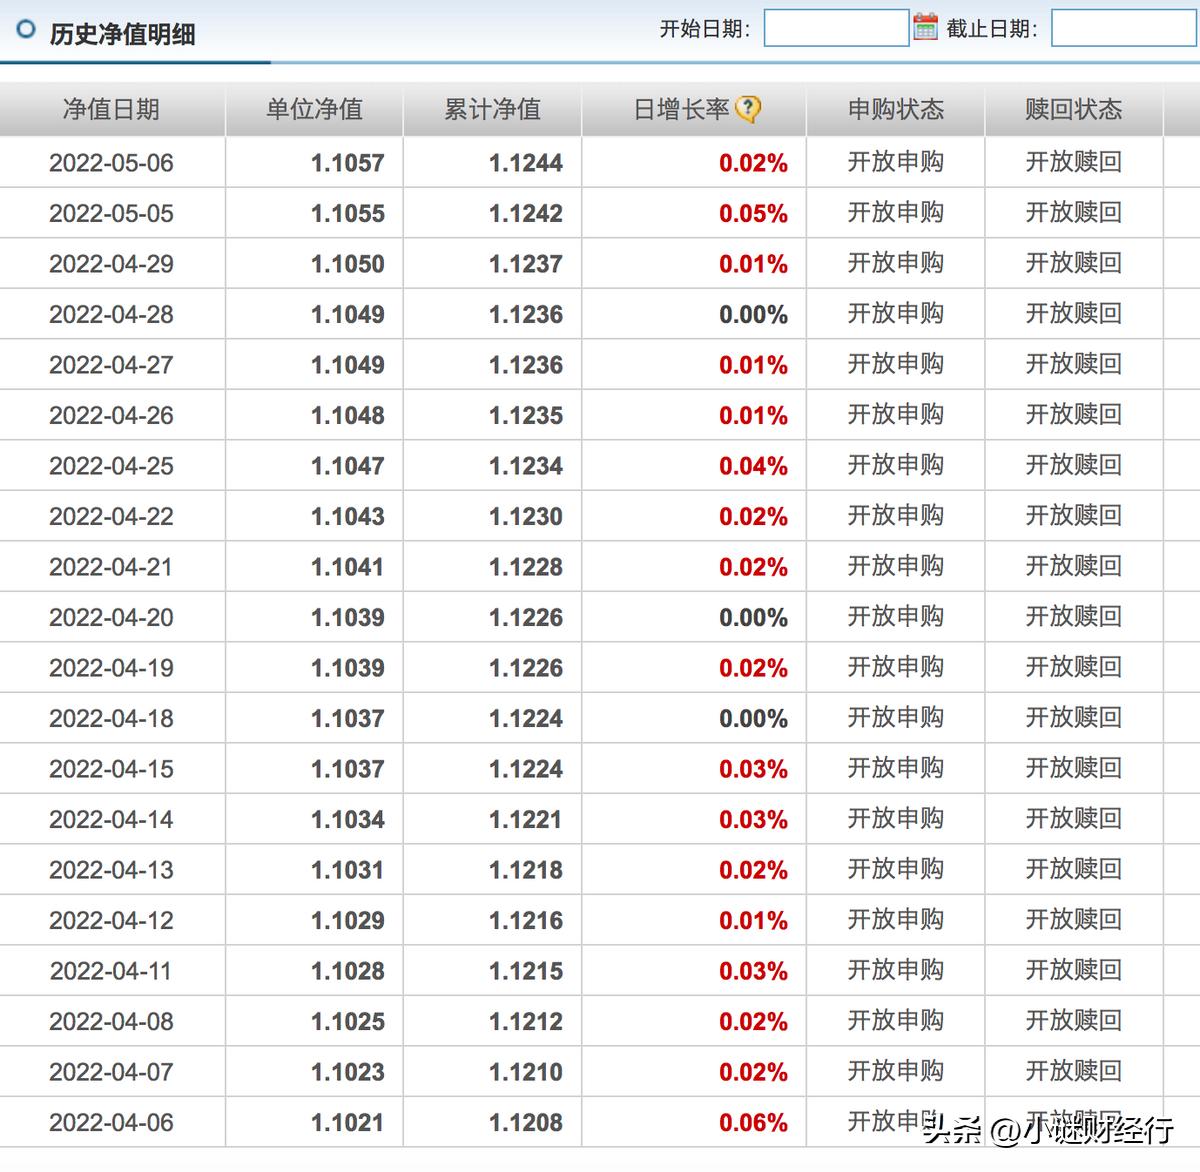Click the 累计净值 column header

[491, 110]
